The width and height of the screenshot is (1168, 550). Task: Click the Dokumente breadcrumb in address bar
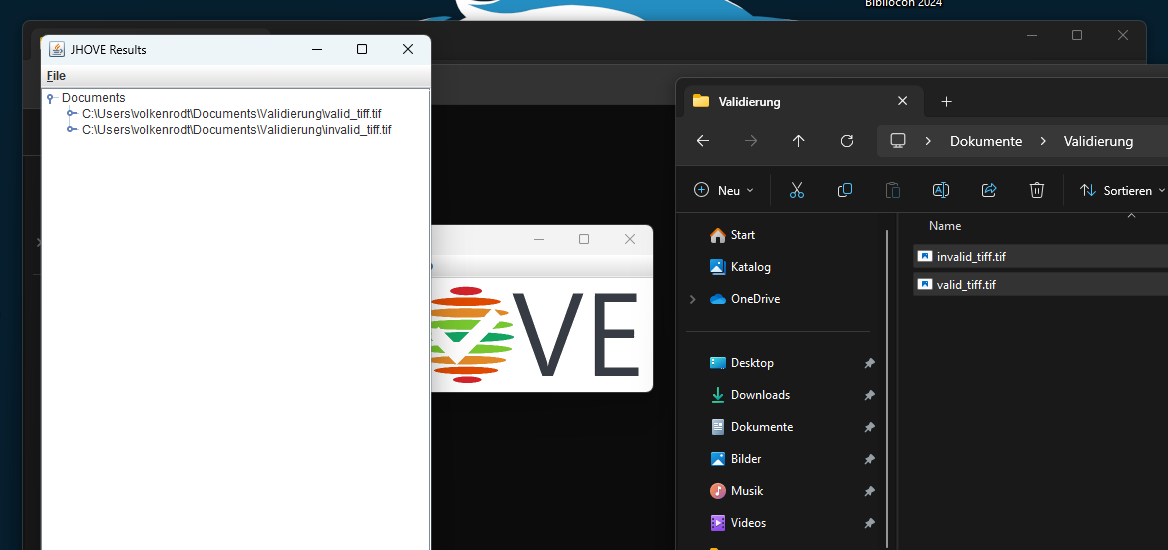click(x=985, y=141)
